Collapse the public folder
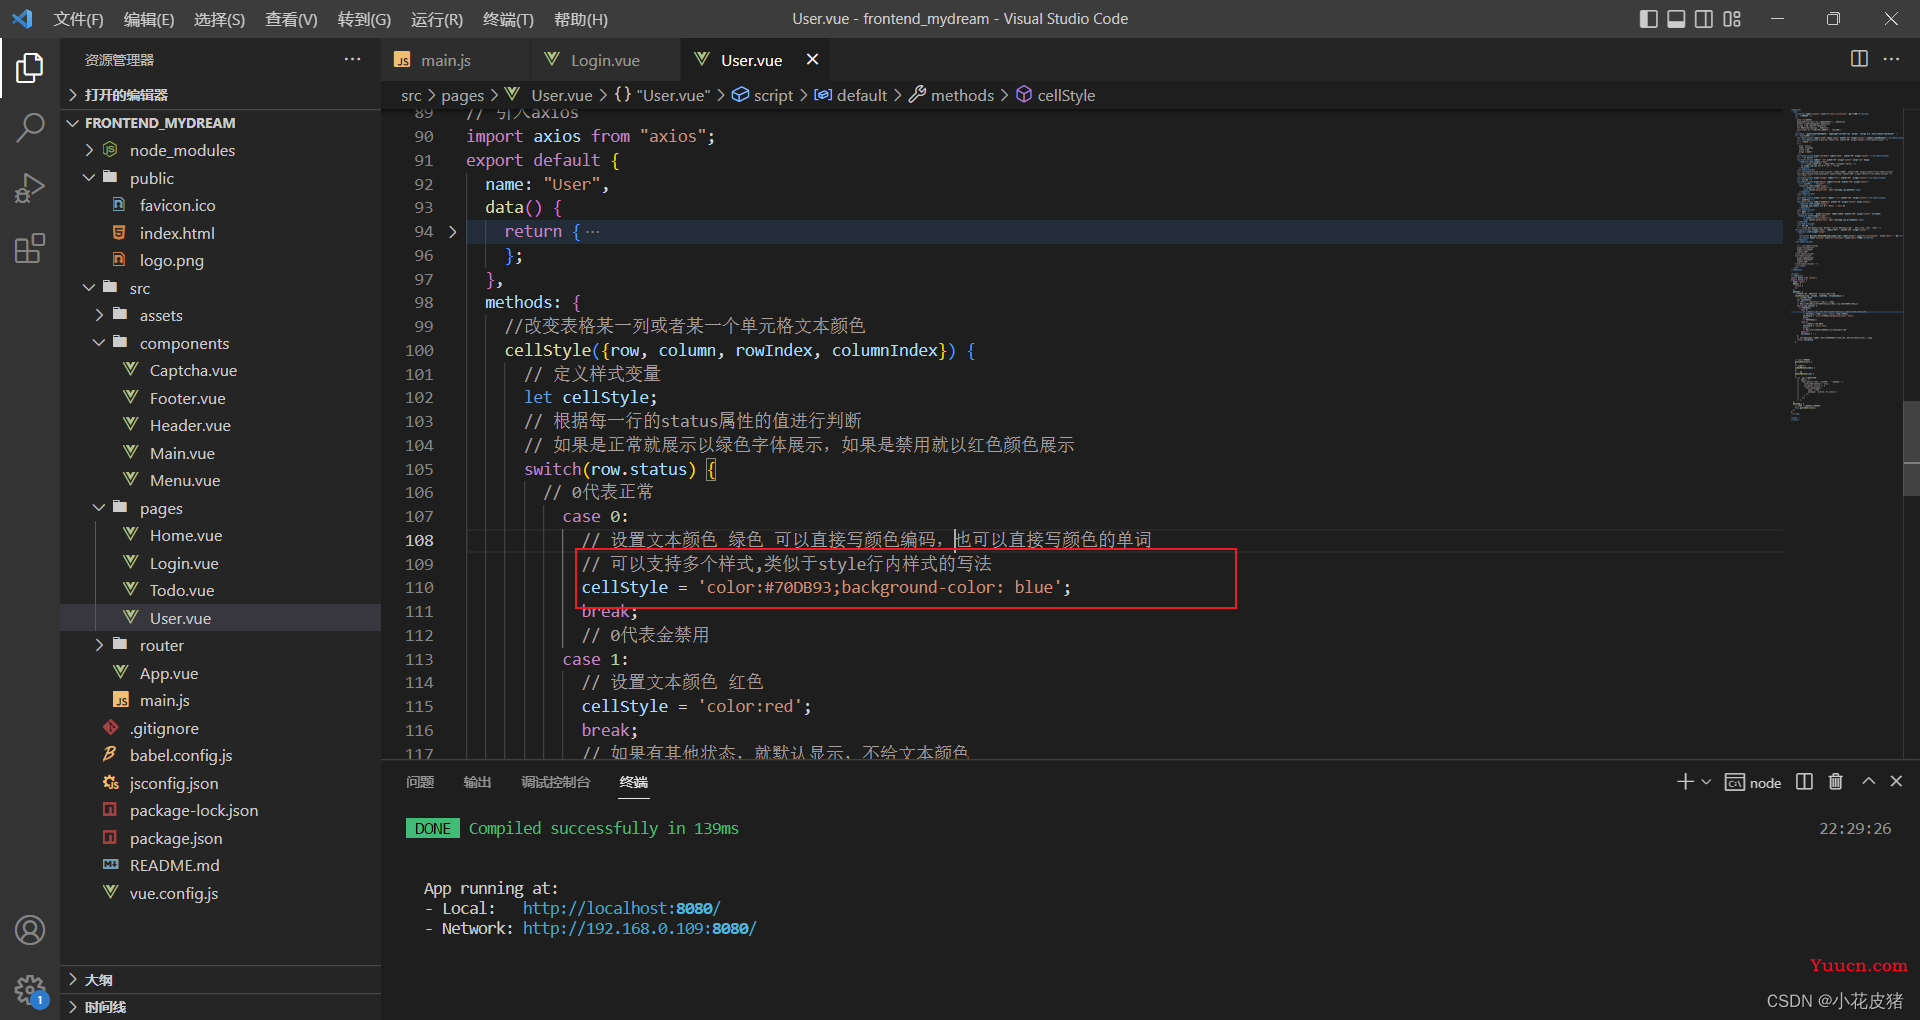 point(220,178)
